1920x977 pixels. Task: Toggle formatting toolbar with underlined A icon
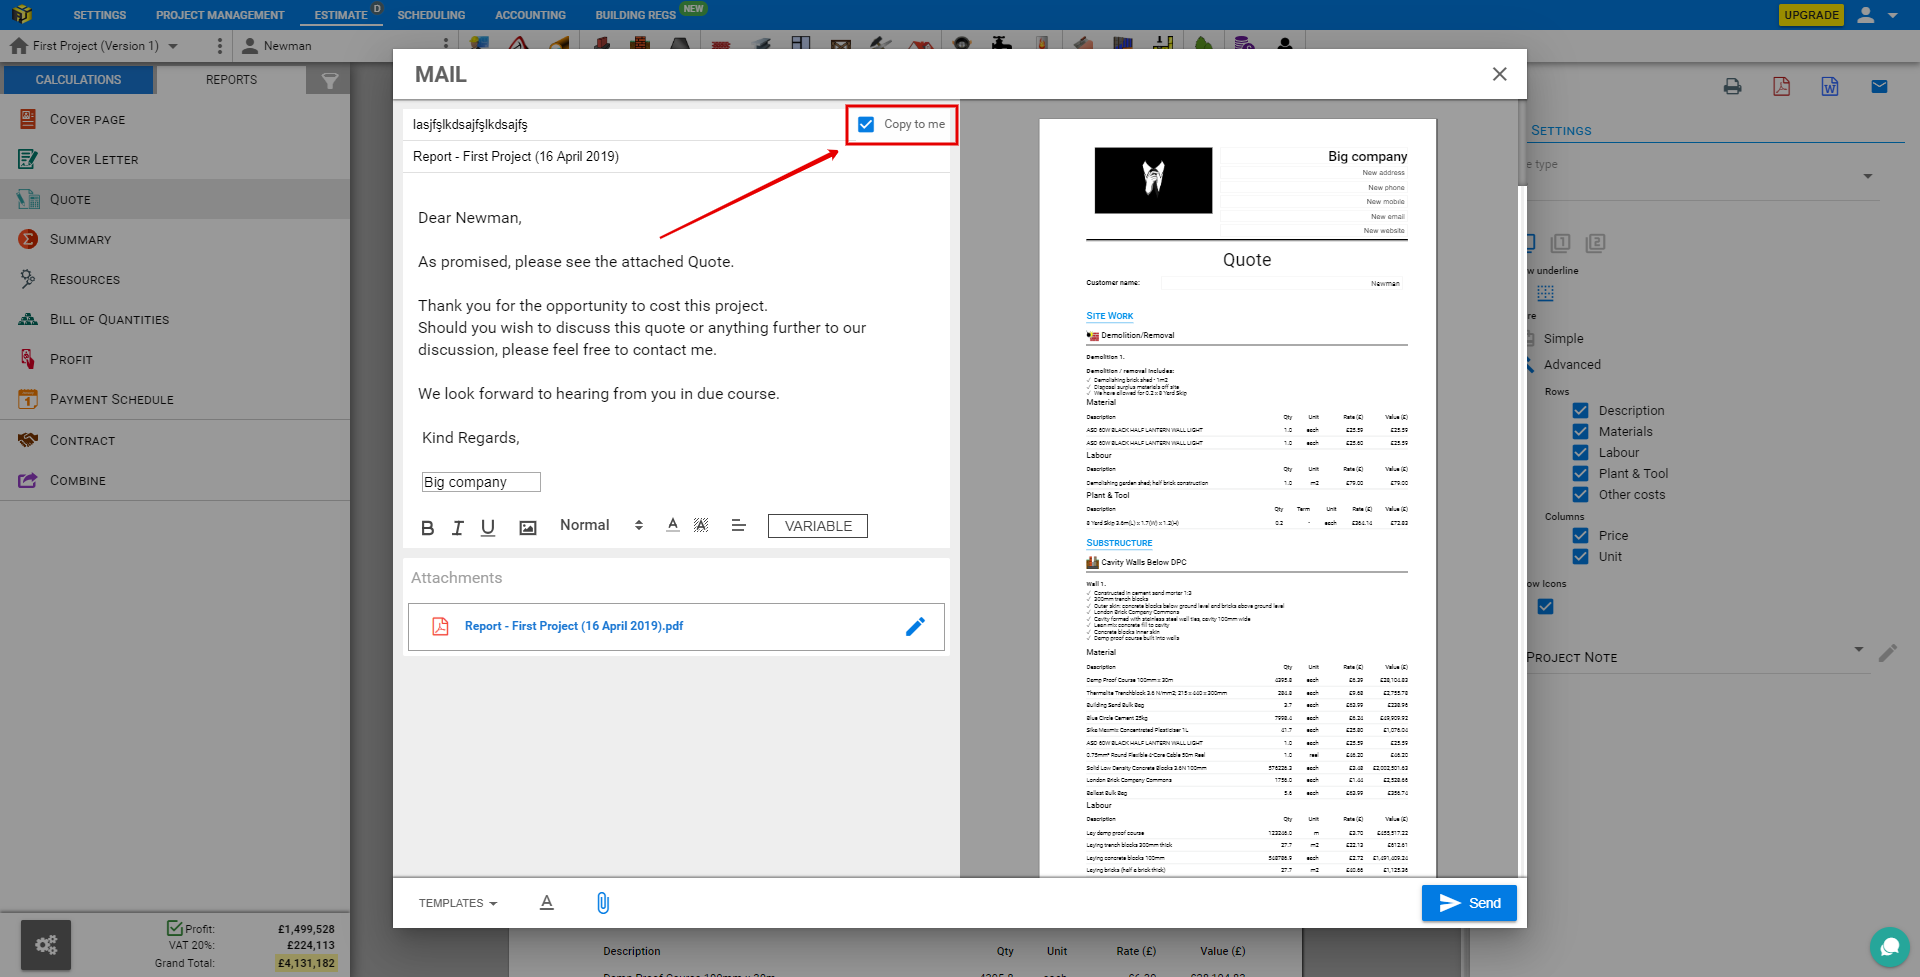547,902
